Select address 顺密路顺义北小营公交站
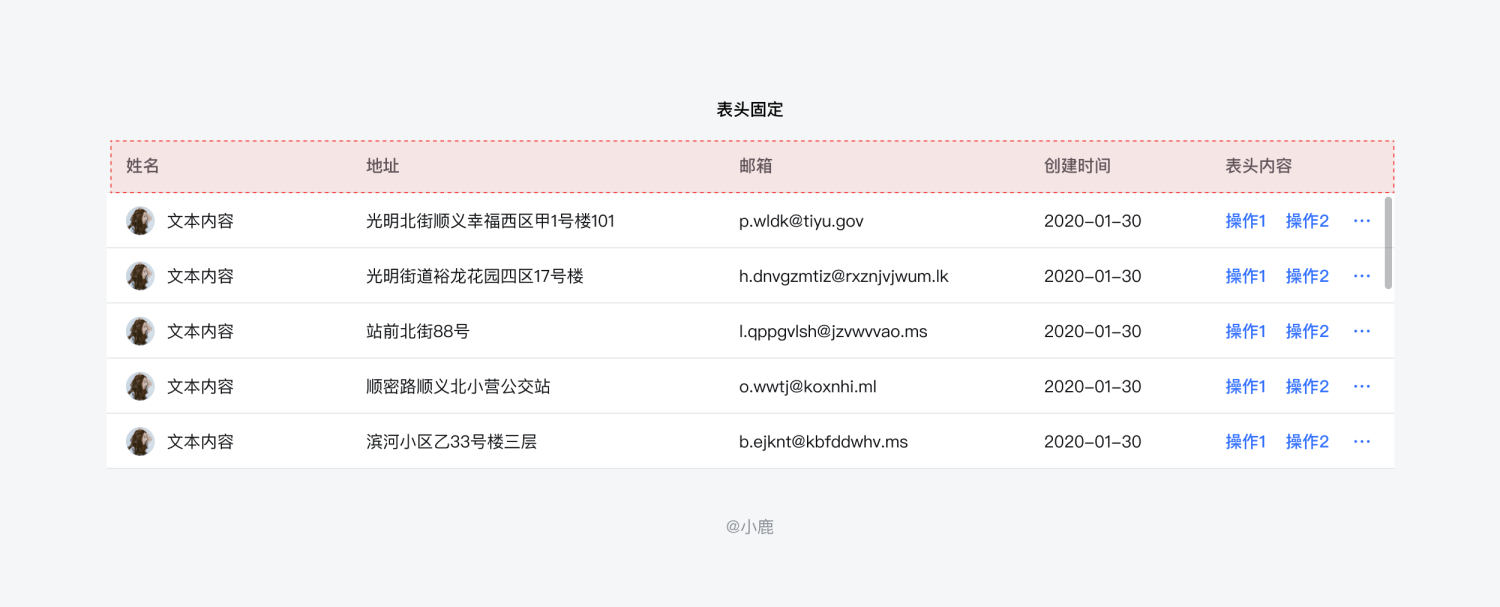 458,386
